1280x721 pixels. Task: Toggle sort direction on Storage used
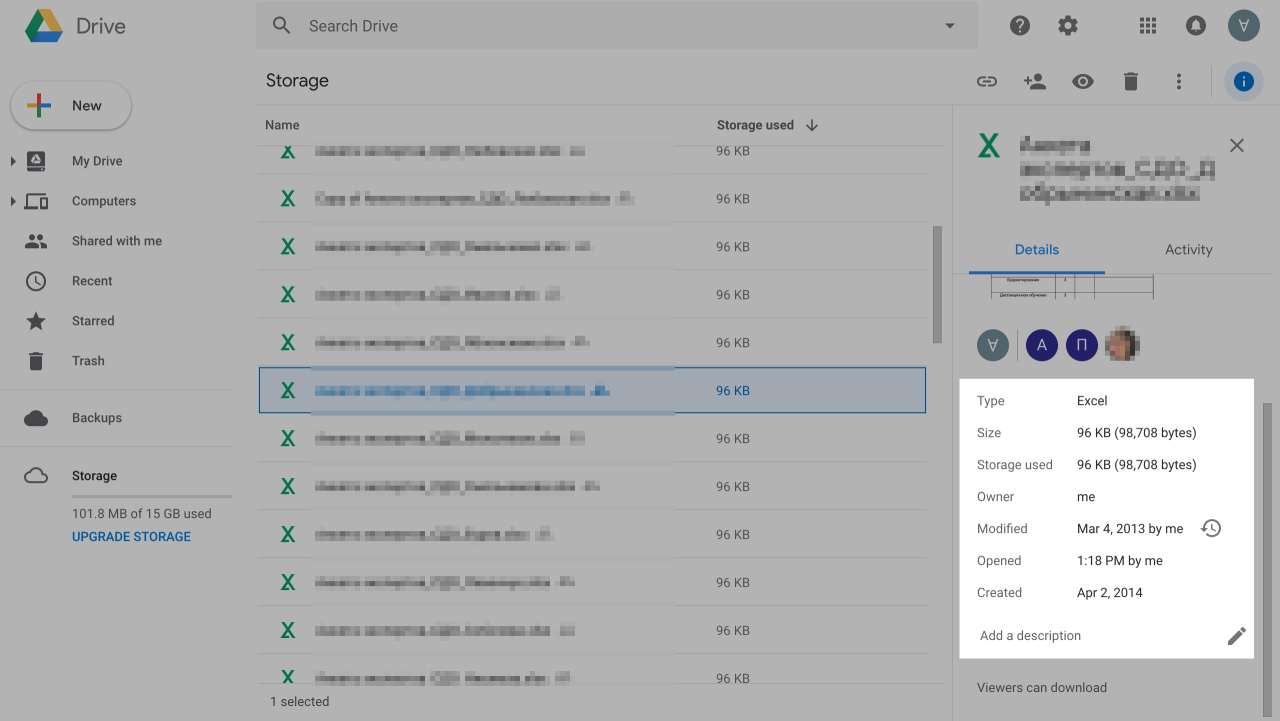pyautogui.click(x=812, y=125)
